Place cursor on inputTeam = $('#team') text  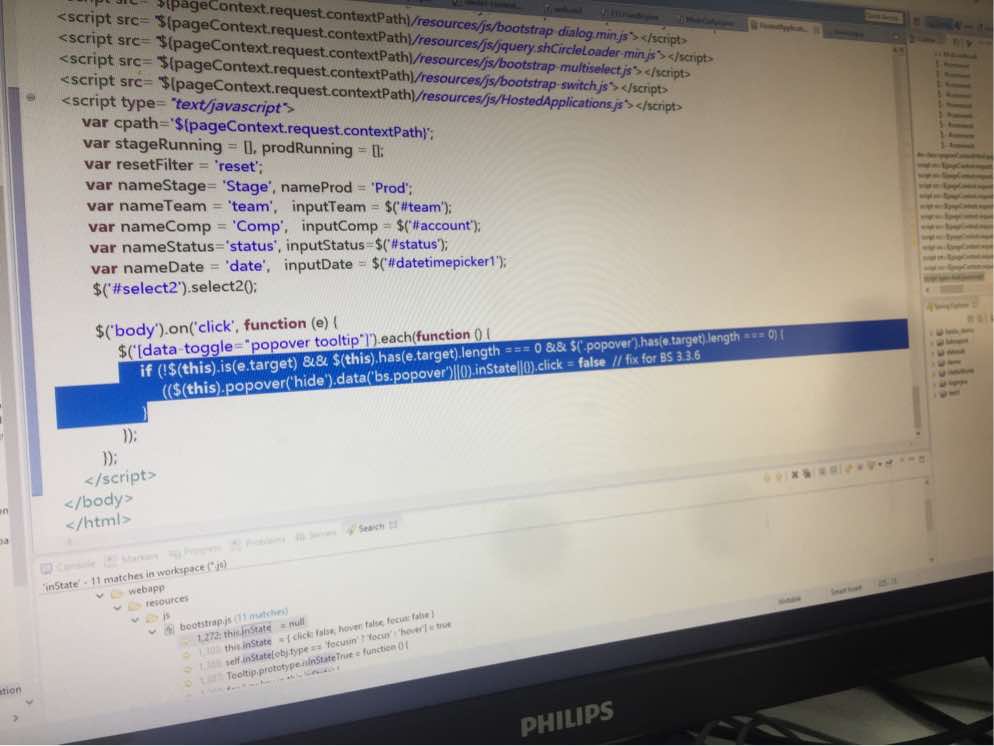(x=371, y=207)
